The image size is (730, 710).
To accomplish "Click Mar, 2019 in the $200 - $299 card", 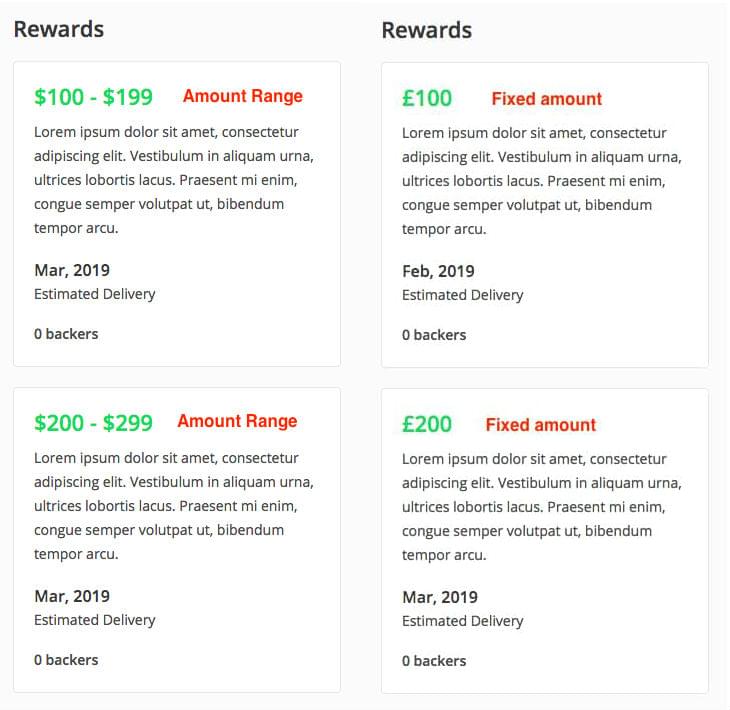I will [72, 596].
